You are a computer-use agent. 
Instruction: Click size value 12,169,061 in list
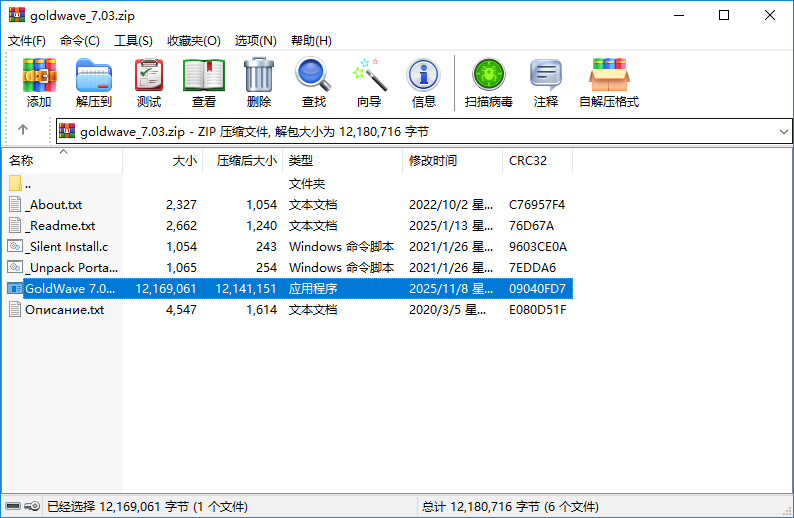point(166,289)
